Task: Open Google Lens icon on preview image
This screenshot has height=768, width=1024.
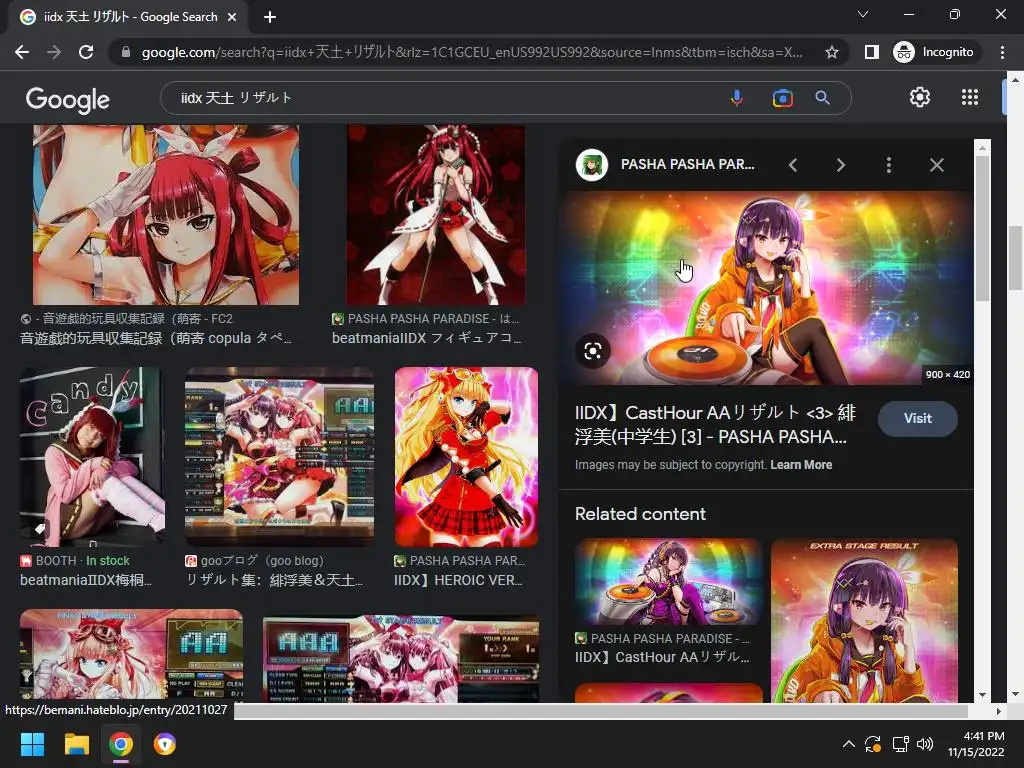Action: click(x=593, y=351)
